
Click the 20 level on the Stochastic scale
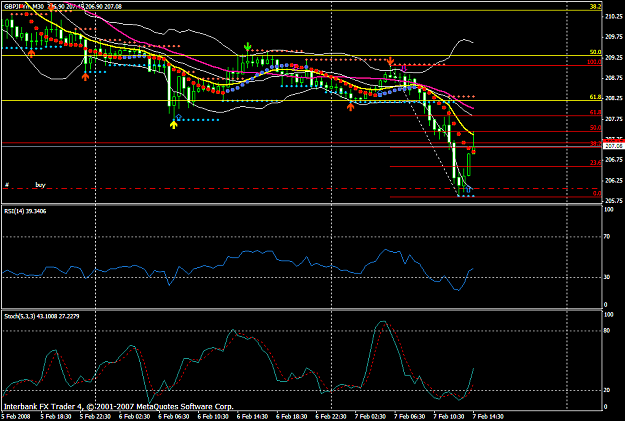click(607, 390)
